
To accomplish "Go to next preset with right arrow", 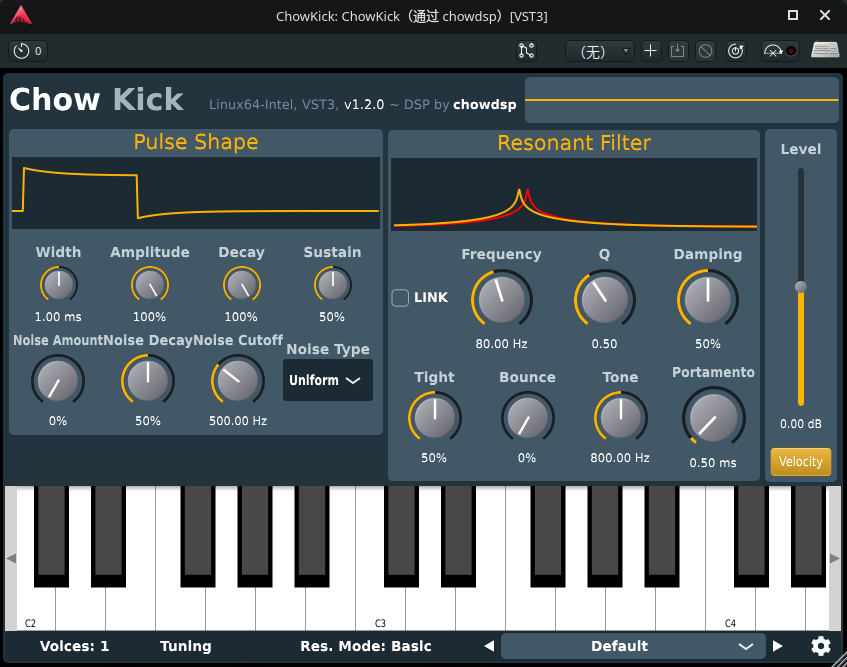I will (778, 646).
